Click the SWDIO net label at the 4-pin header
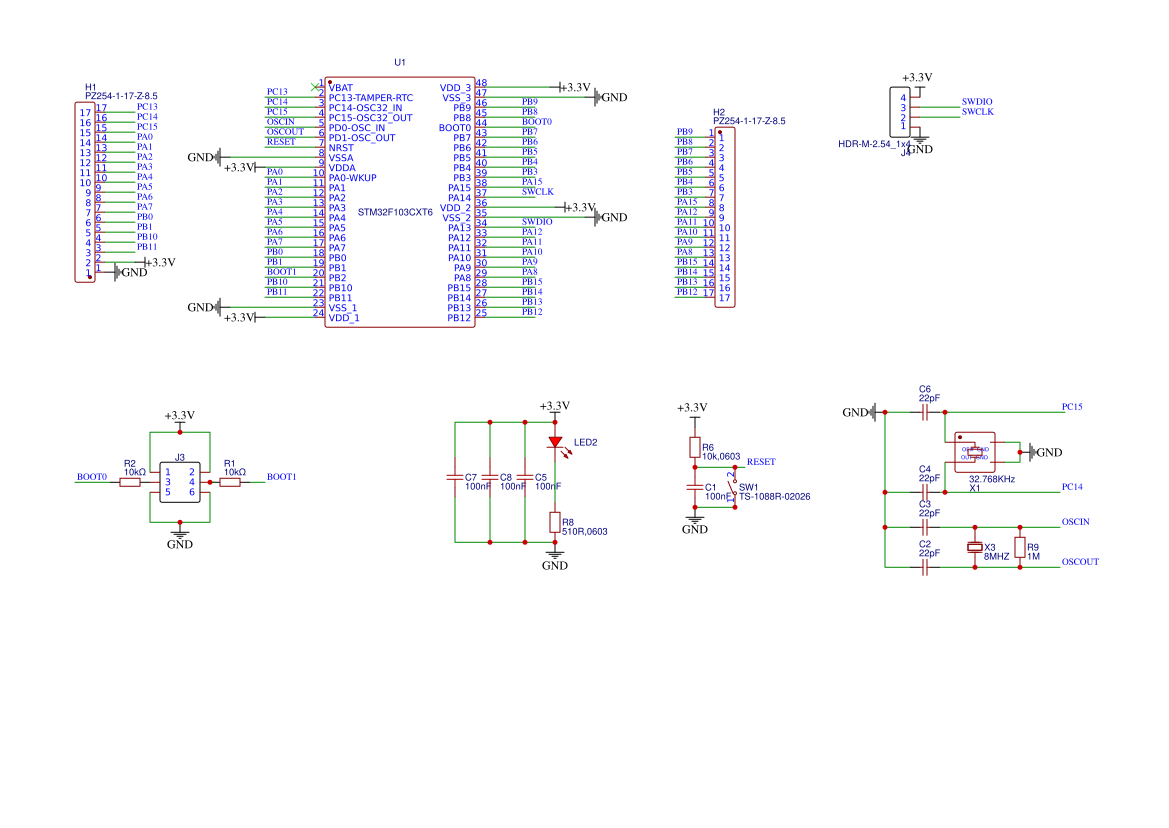The image size is (1169, 828). coord(977,102)
